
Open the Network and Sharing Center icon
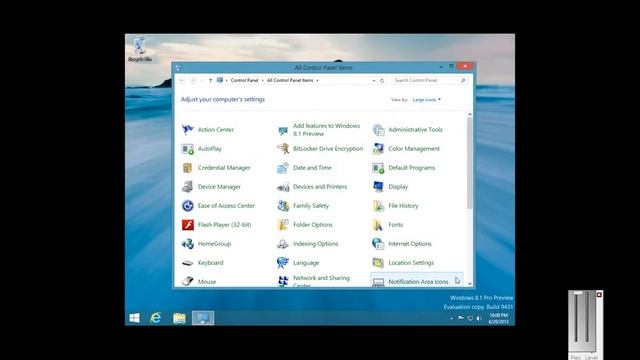pos(283,281)
